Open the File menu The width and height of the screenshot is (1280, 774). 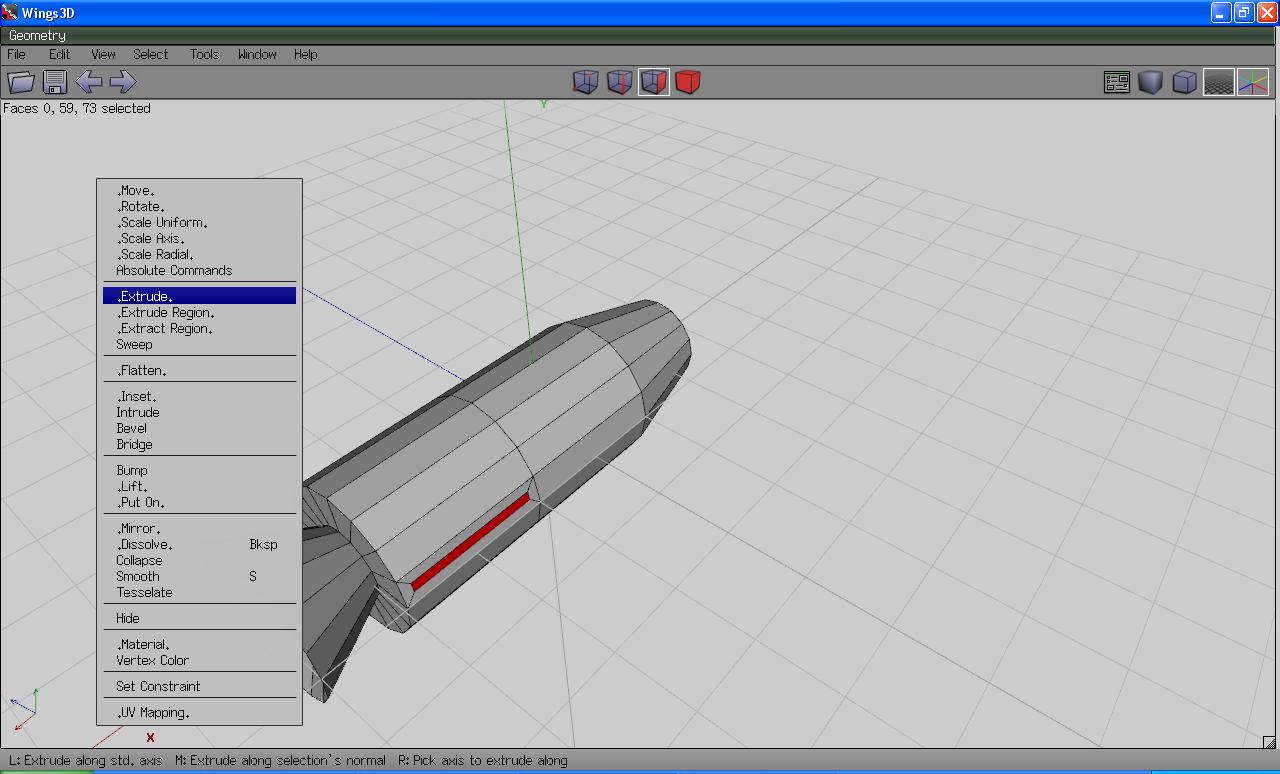[x=17, y=54]
